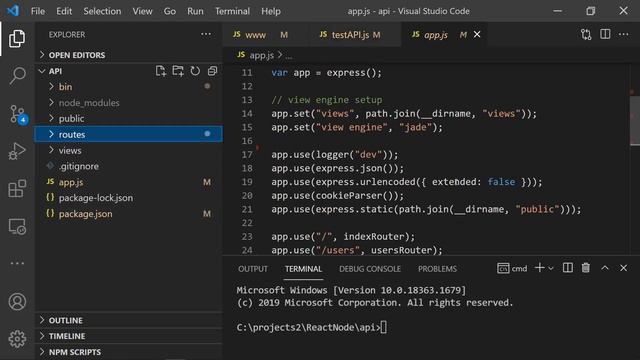
Task: Expand the Outline section
Action: point(129,320)
